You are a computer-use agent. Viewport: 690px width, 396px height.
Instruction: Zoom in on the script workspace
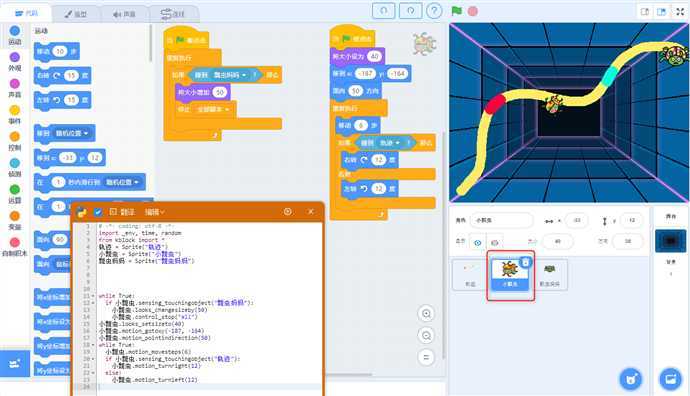coord(426,314)
